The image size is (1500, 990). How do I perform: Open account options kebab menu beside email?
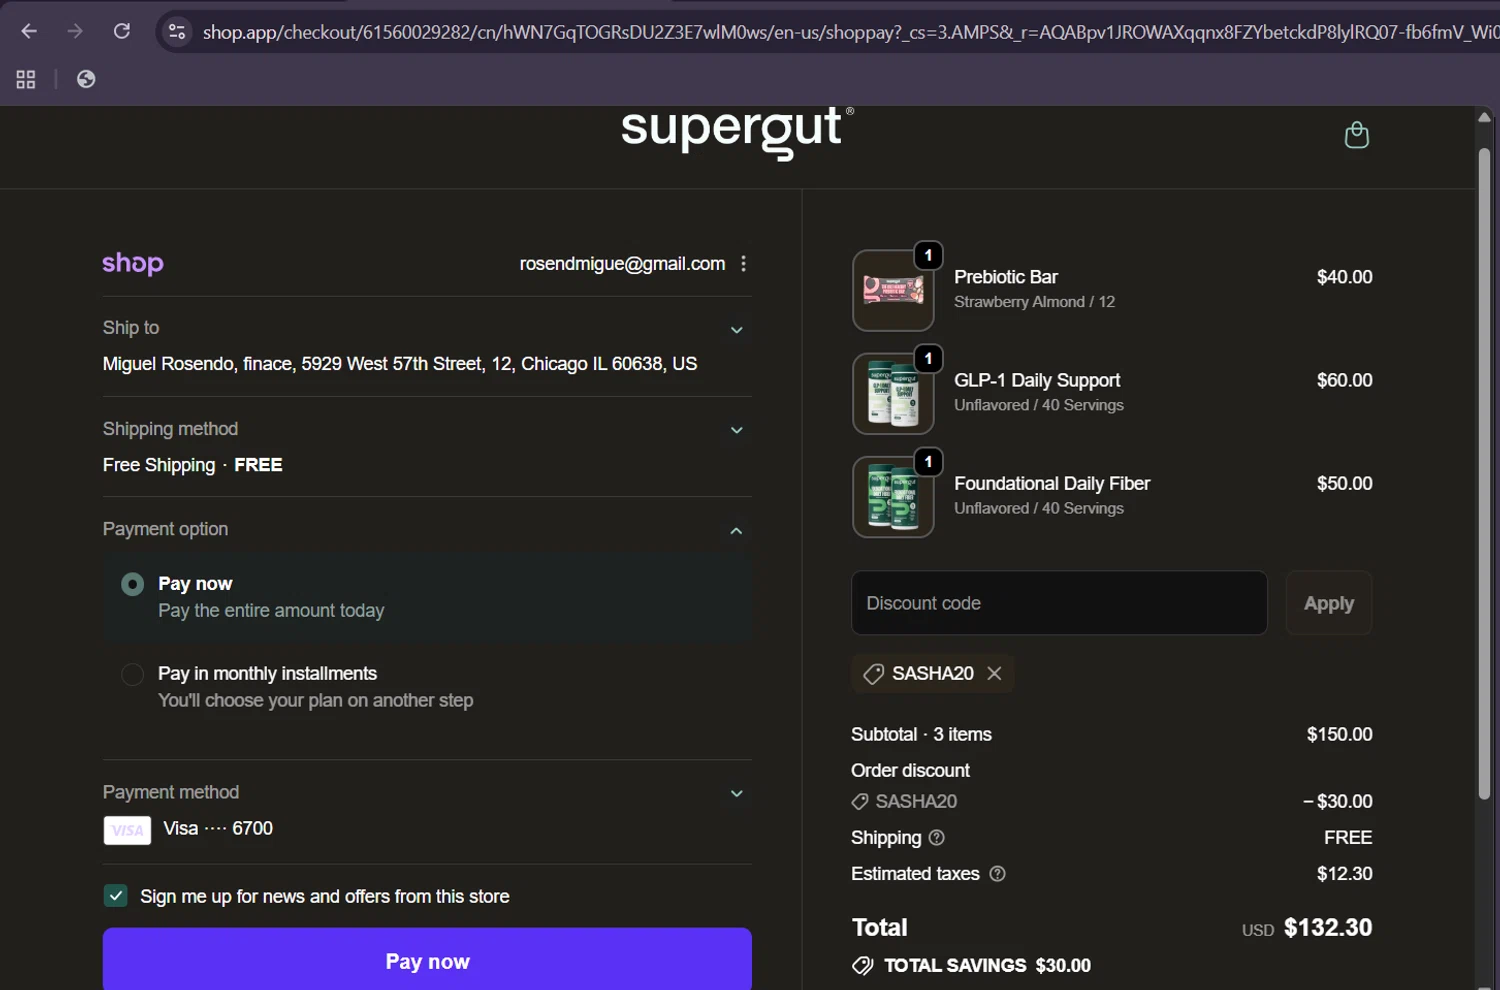coord(743,264)
